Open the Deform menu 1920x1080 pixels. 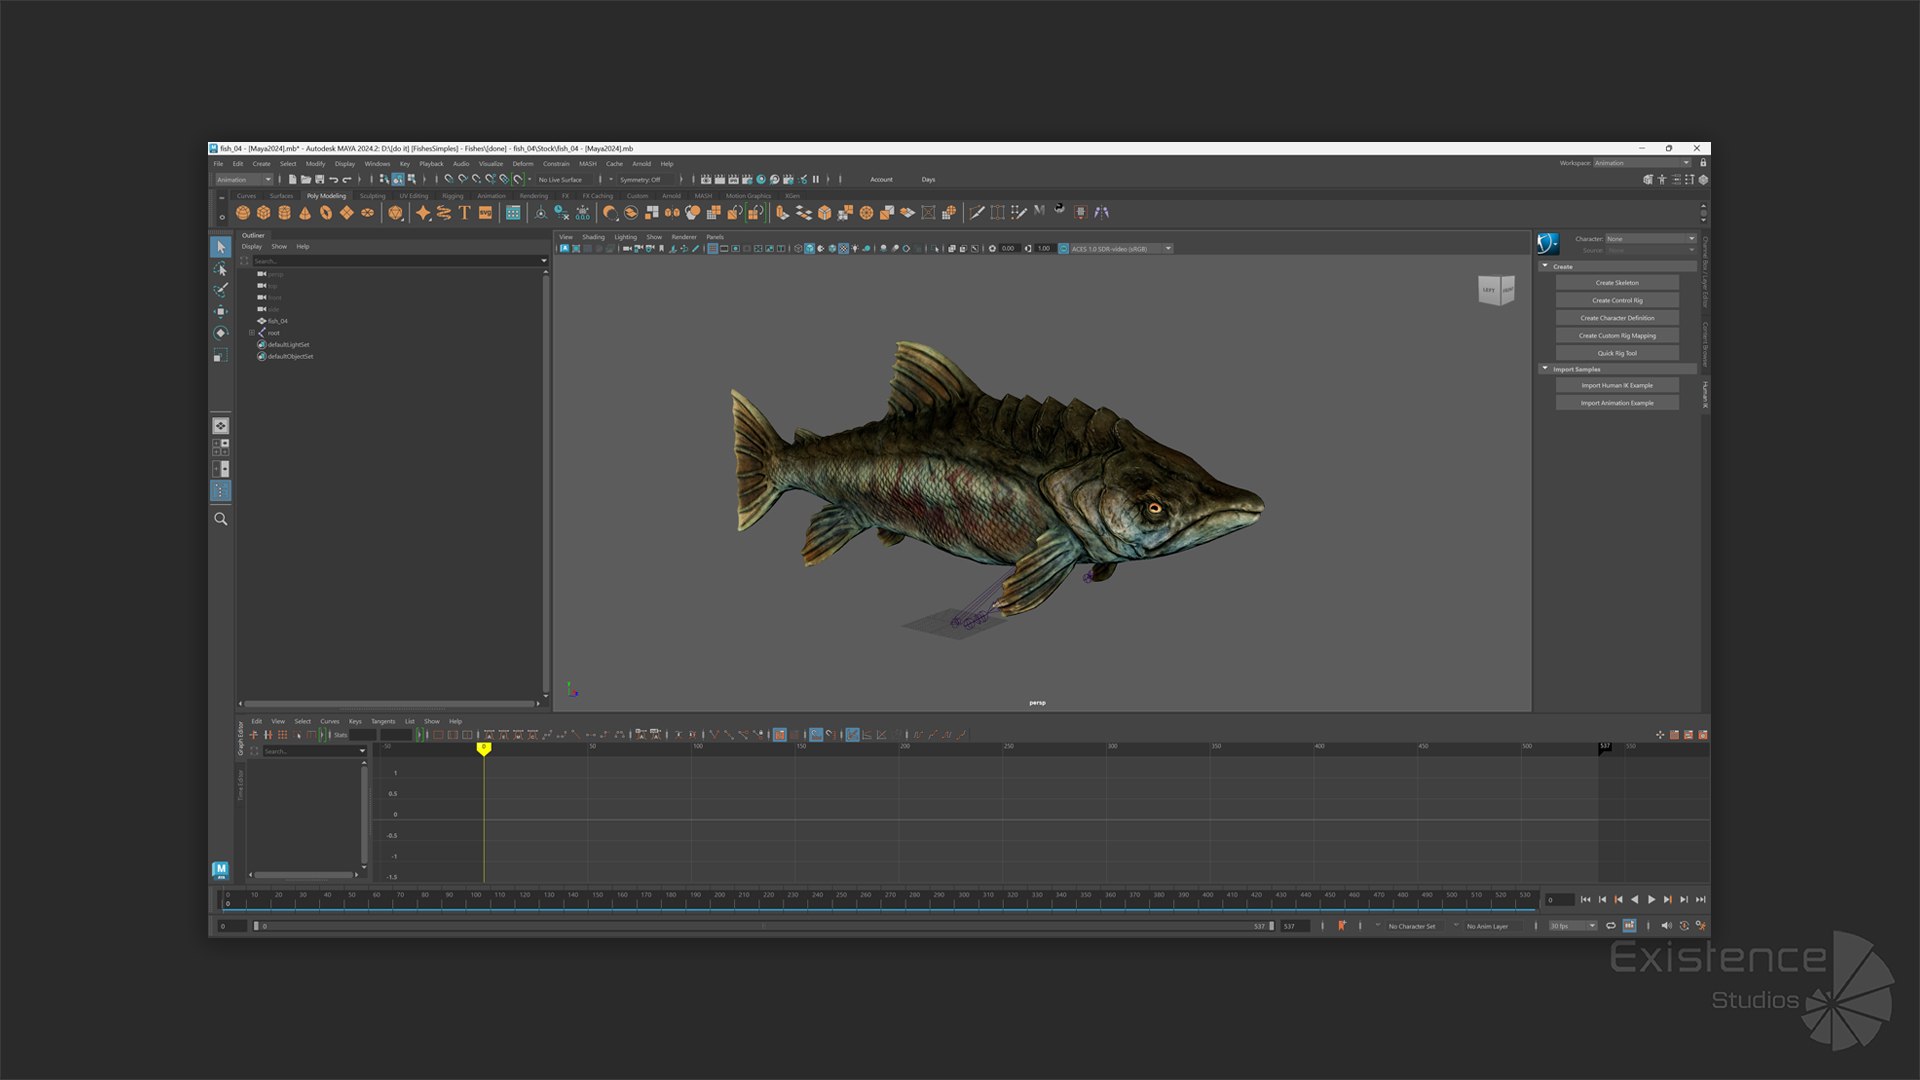[523, 164]
